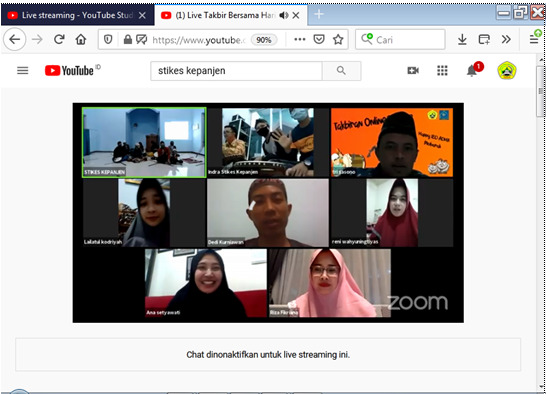Open the YouTube guide hamburger menu
The image size is (546, 394).
23,71
